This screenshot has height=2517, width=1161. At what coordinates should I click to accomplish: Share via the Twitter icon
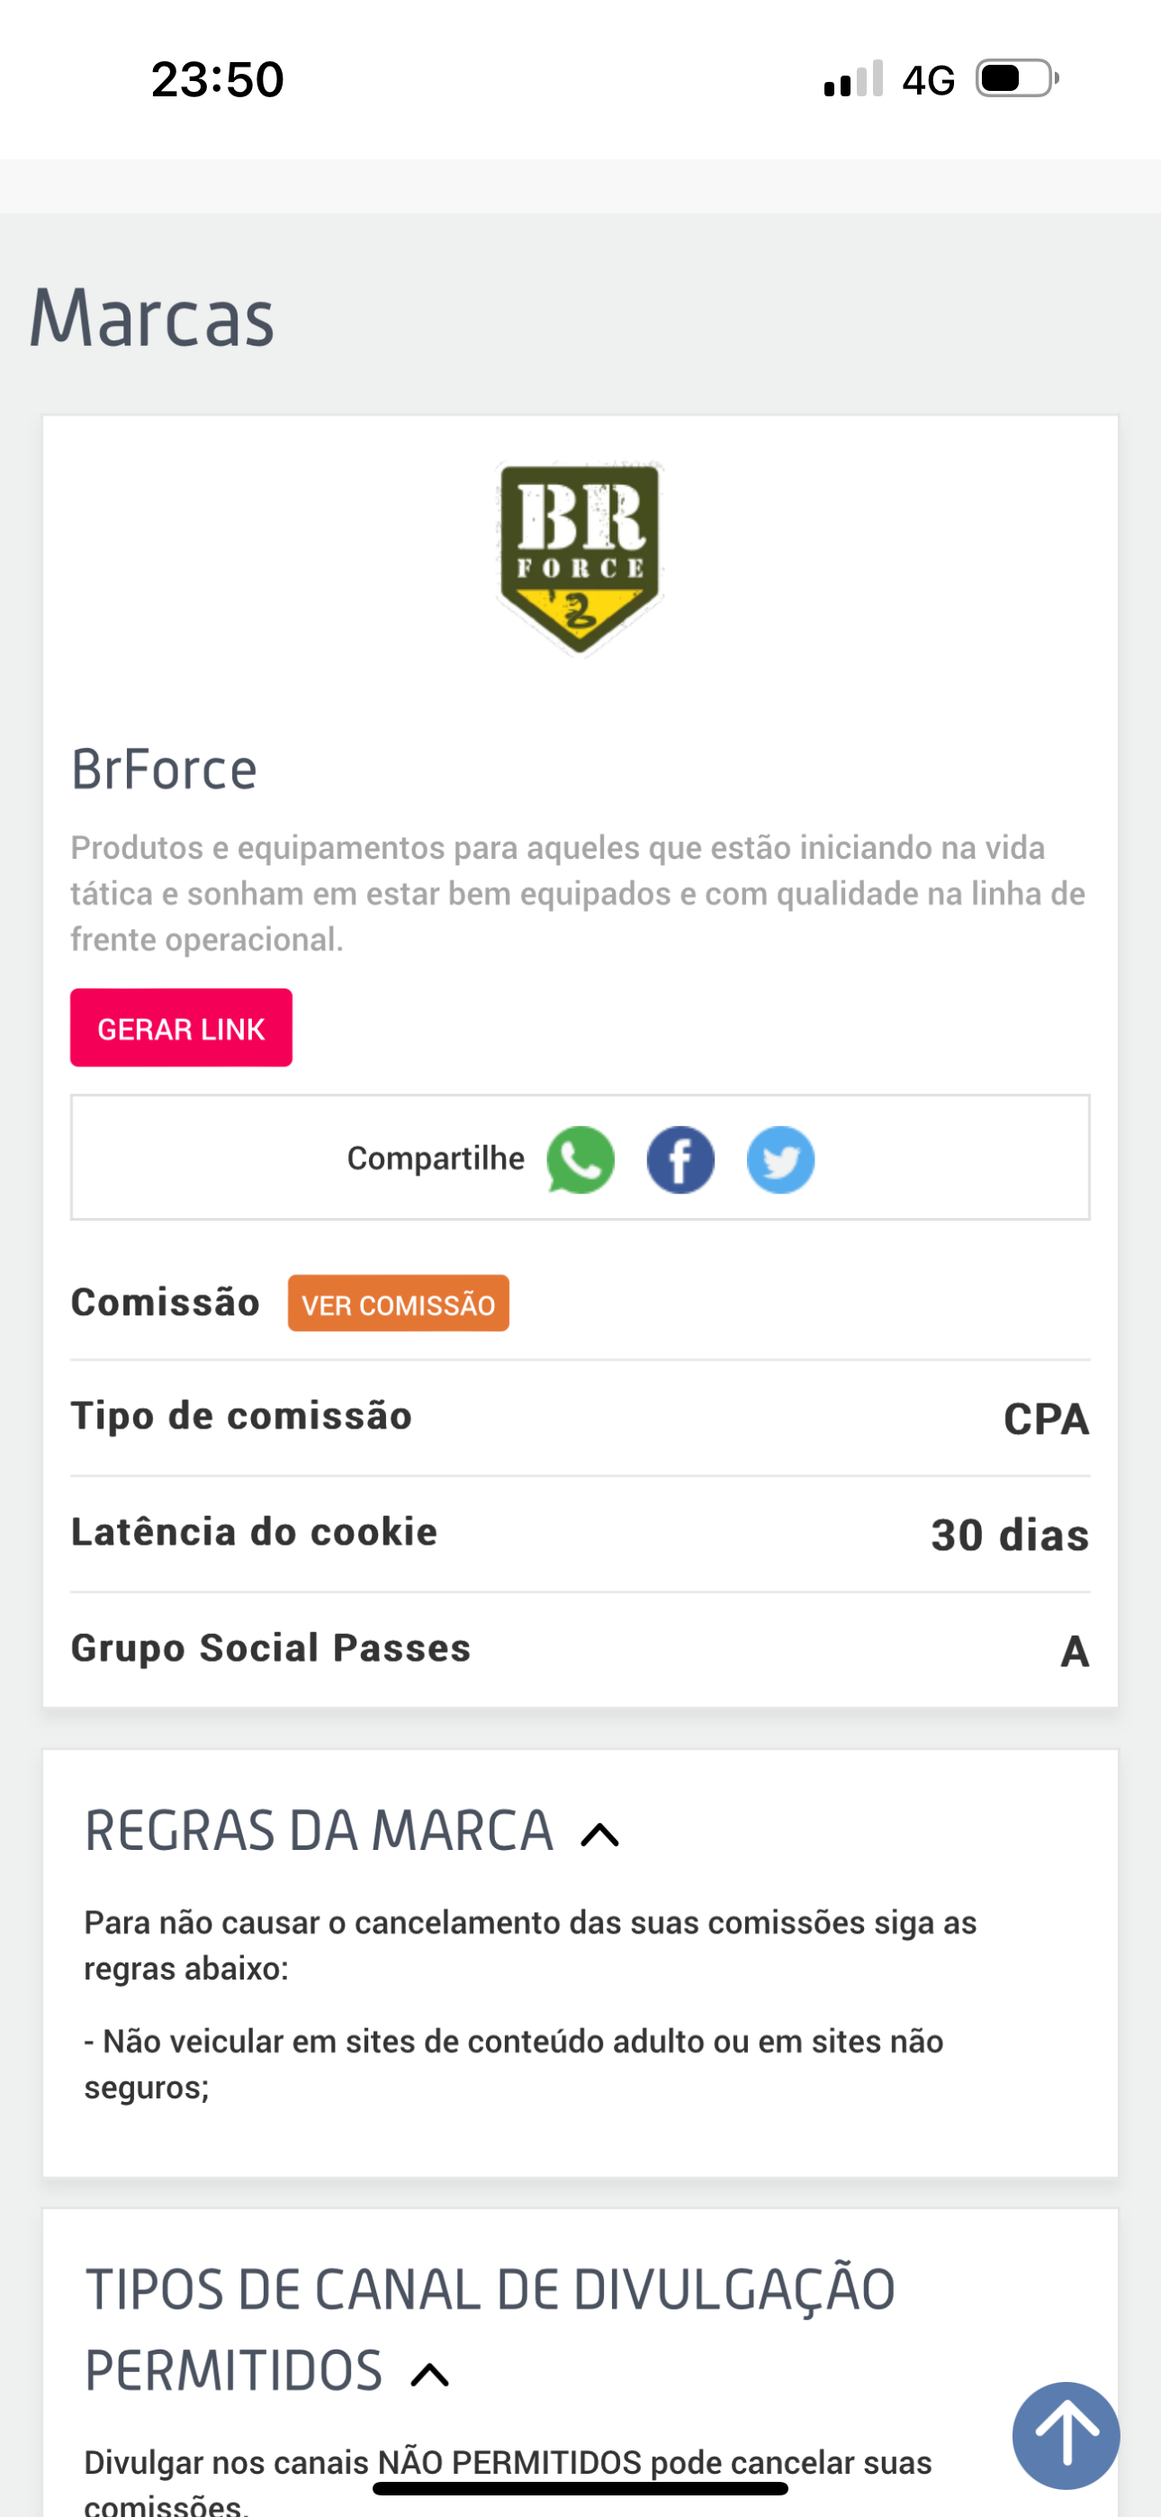point(780,1160)
